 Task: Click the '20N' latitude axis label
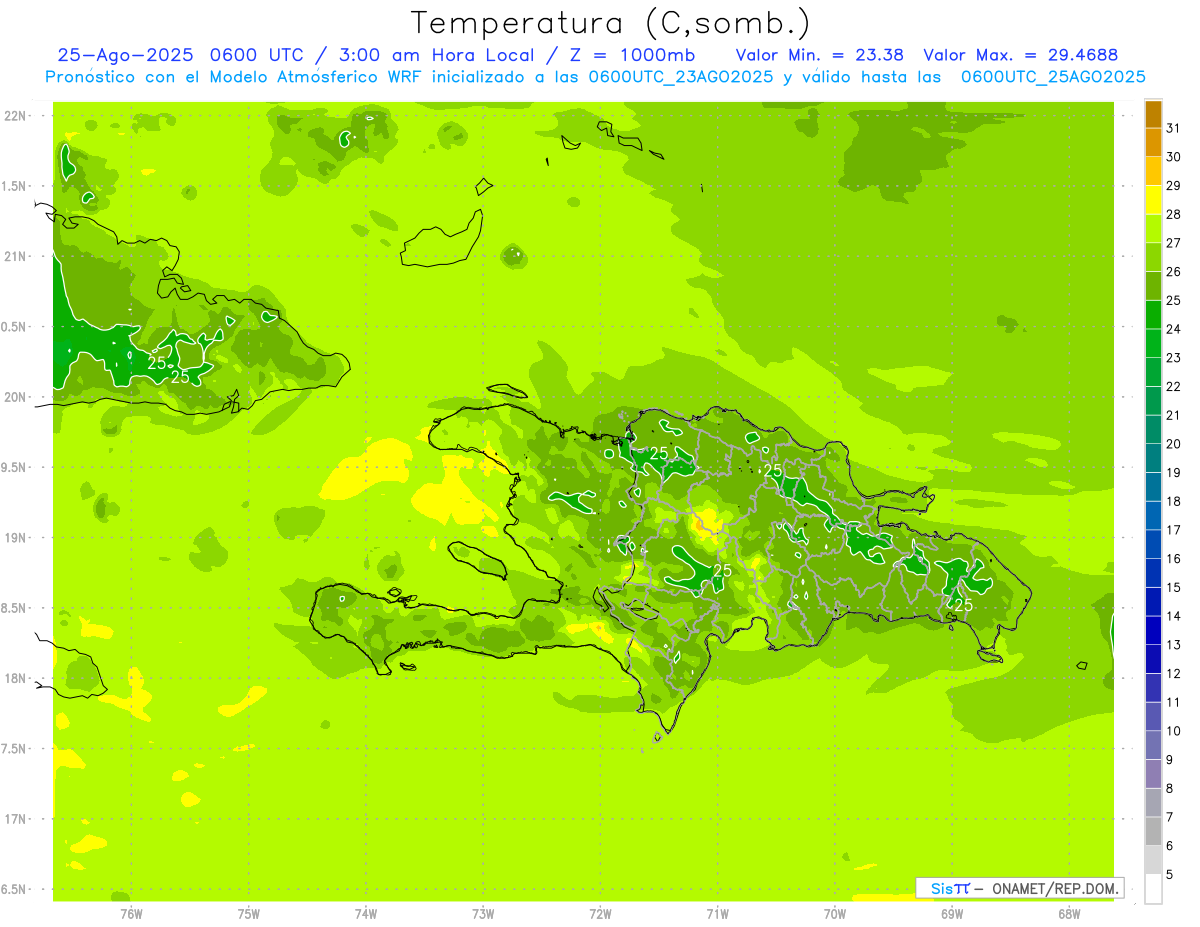(x=15, y=397)
